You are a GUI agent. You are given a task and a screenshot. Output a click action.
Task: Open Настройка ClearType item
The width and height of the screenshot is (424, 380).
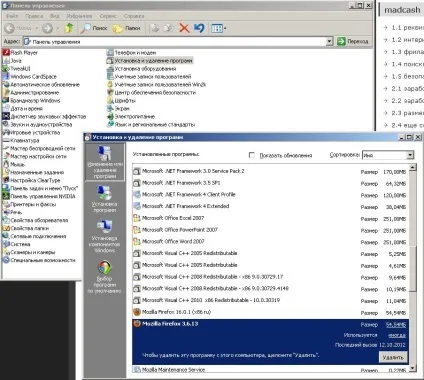pos(31,180)
